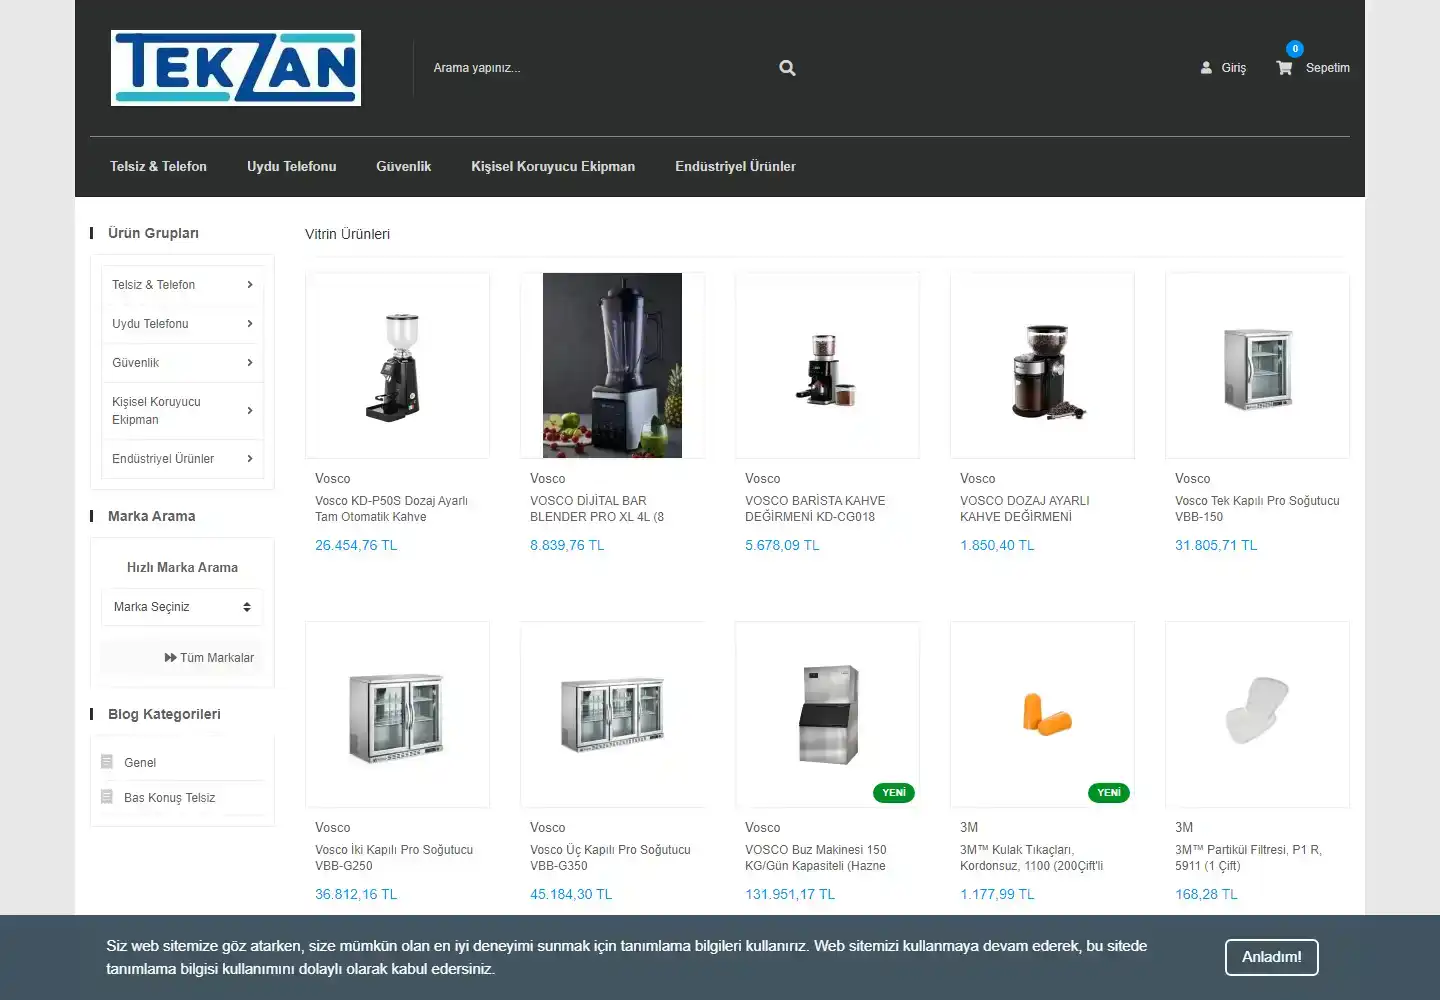Screen dimensions: 1440x1000
Task: Expand the Uydu Telefonu sidebar chevron
Action: coord(250,324)
